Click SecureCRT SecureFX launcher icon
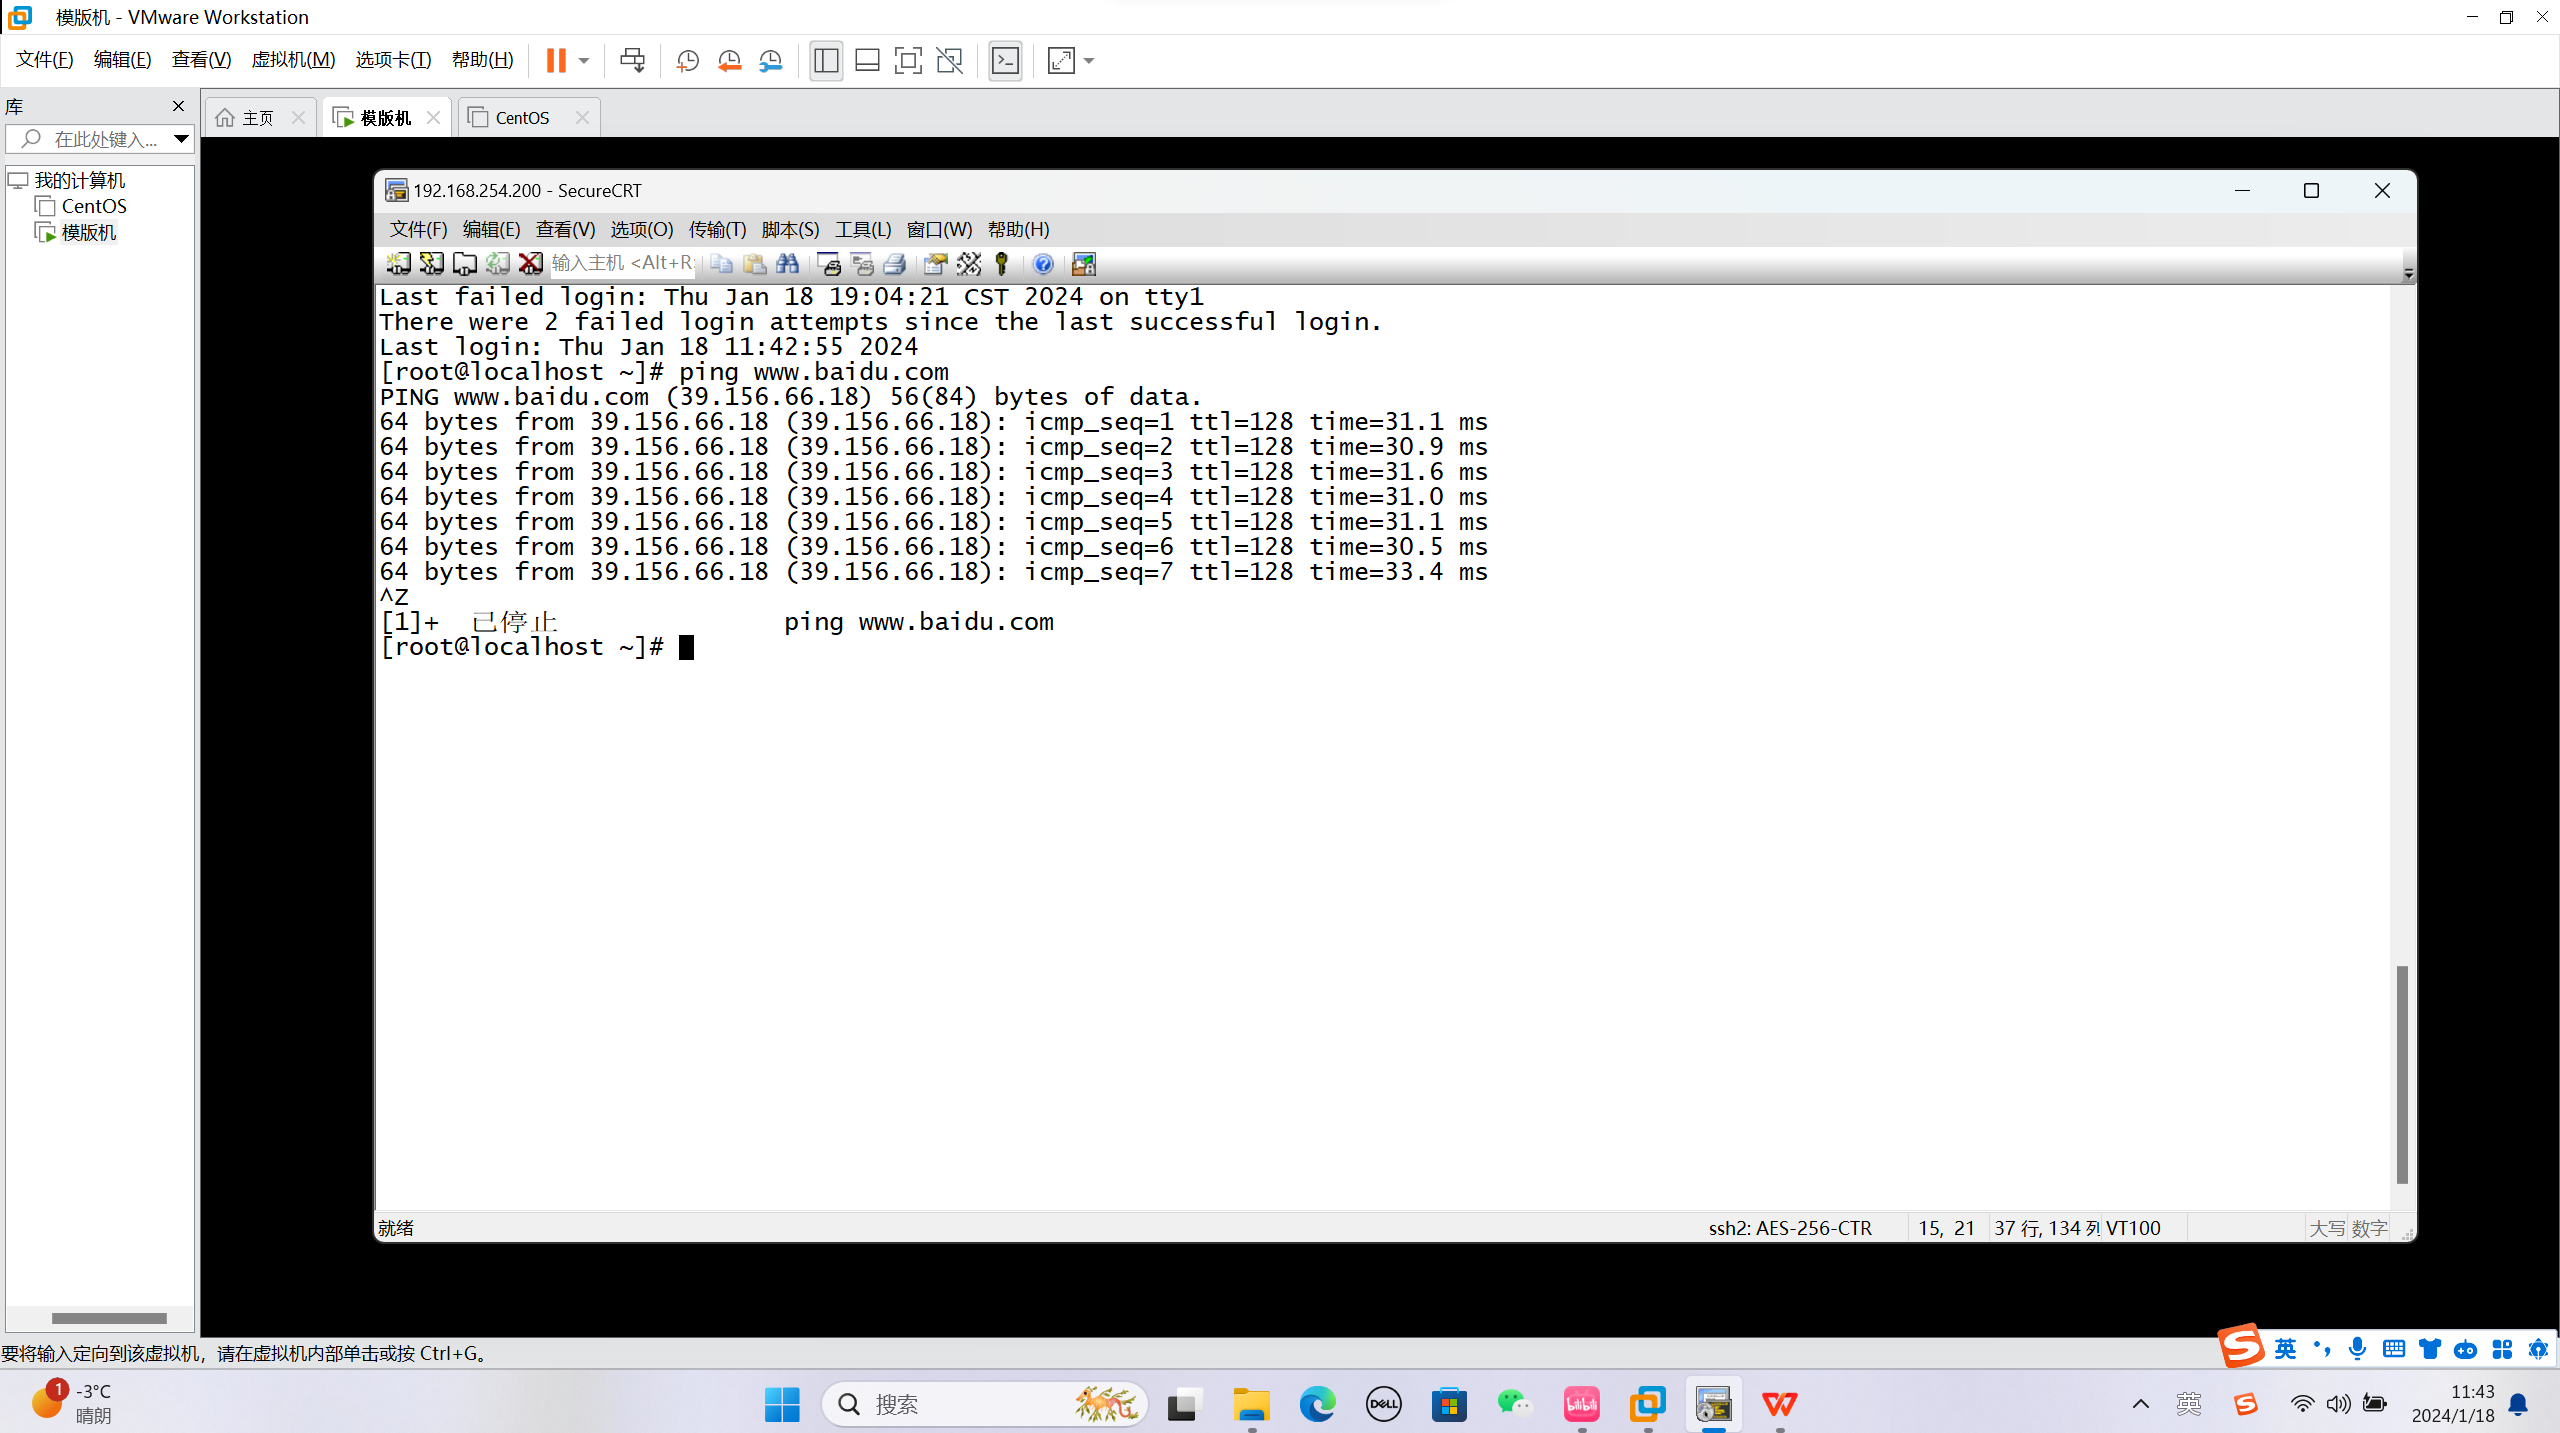The image size is (2560, 1433). pos(1084,263)
